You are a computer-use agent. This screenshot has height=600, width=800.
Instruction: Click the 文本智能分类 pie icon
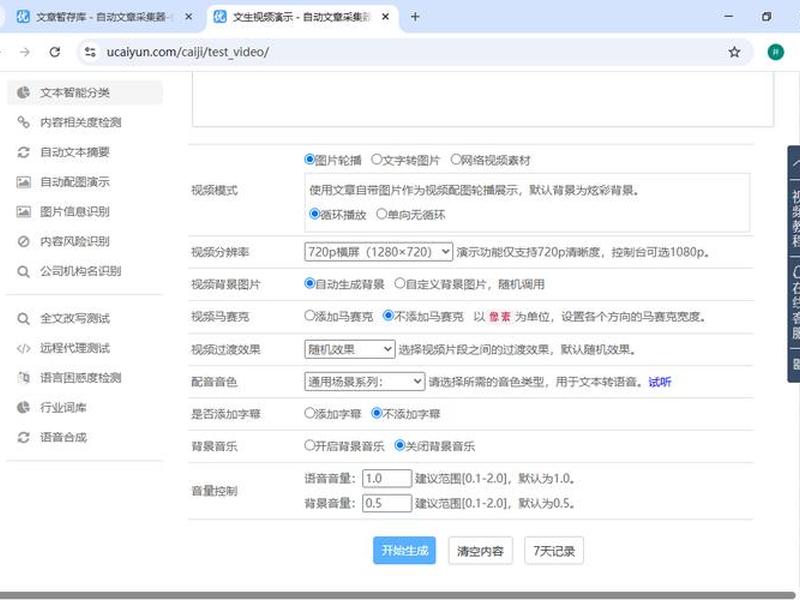(x=23, y=92)
